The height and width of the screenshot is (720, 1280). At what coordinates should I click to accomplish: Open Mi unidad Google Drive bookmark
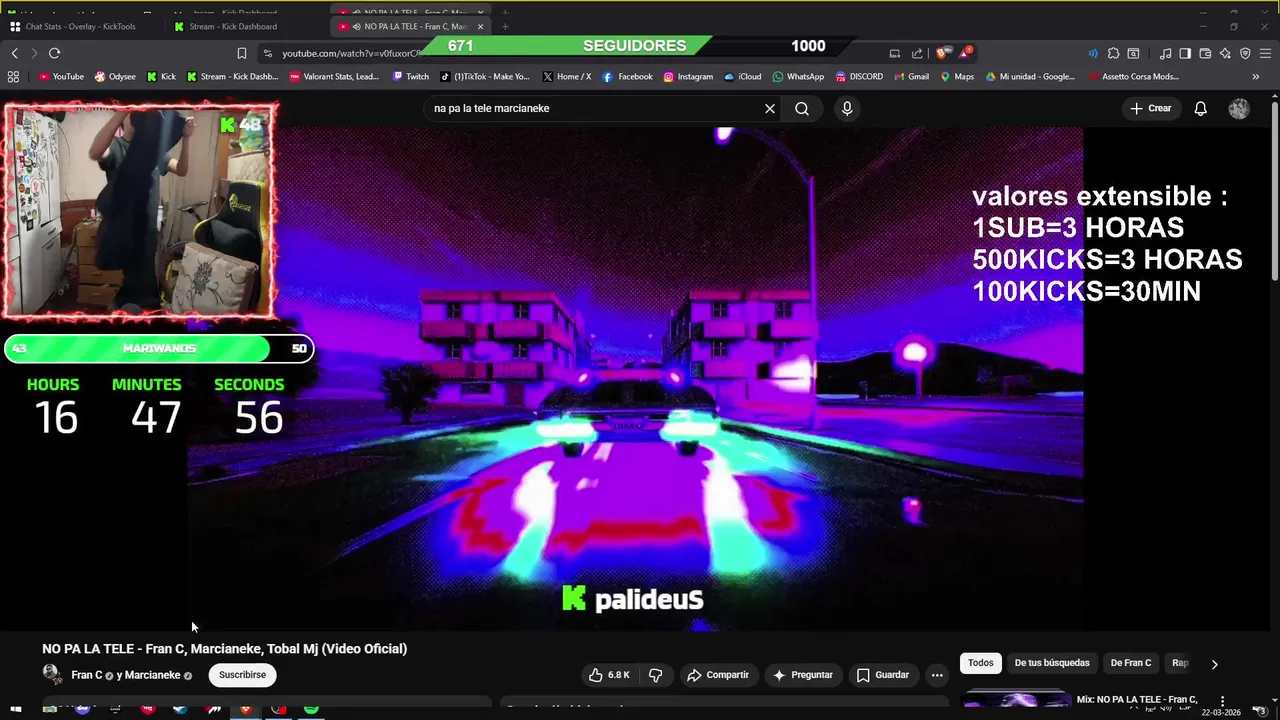pyautogui.click(x=1030, y=76)
